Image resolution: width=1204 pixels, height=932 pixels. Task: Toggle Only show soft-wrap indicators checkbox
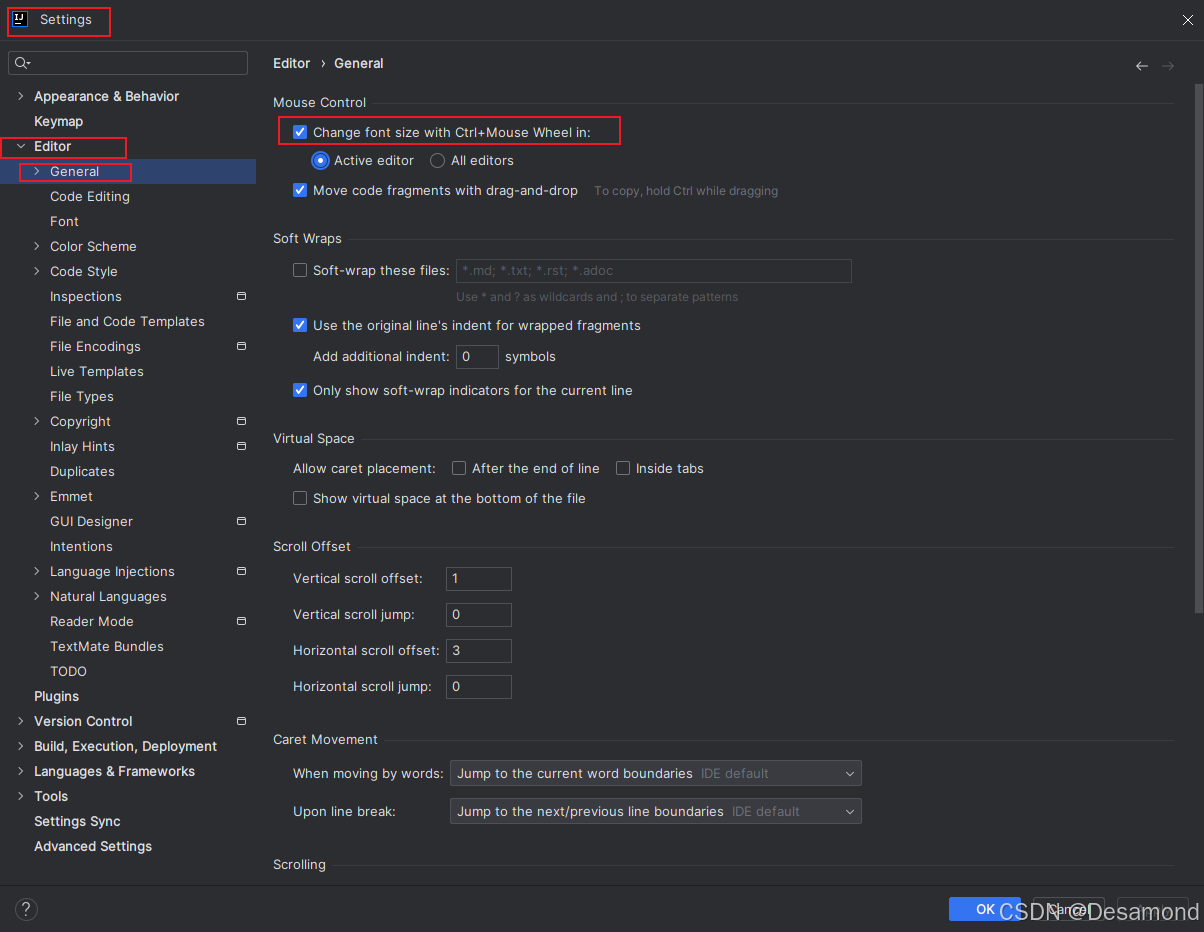[300, 390]
